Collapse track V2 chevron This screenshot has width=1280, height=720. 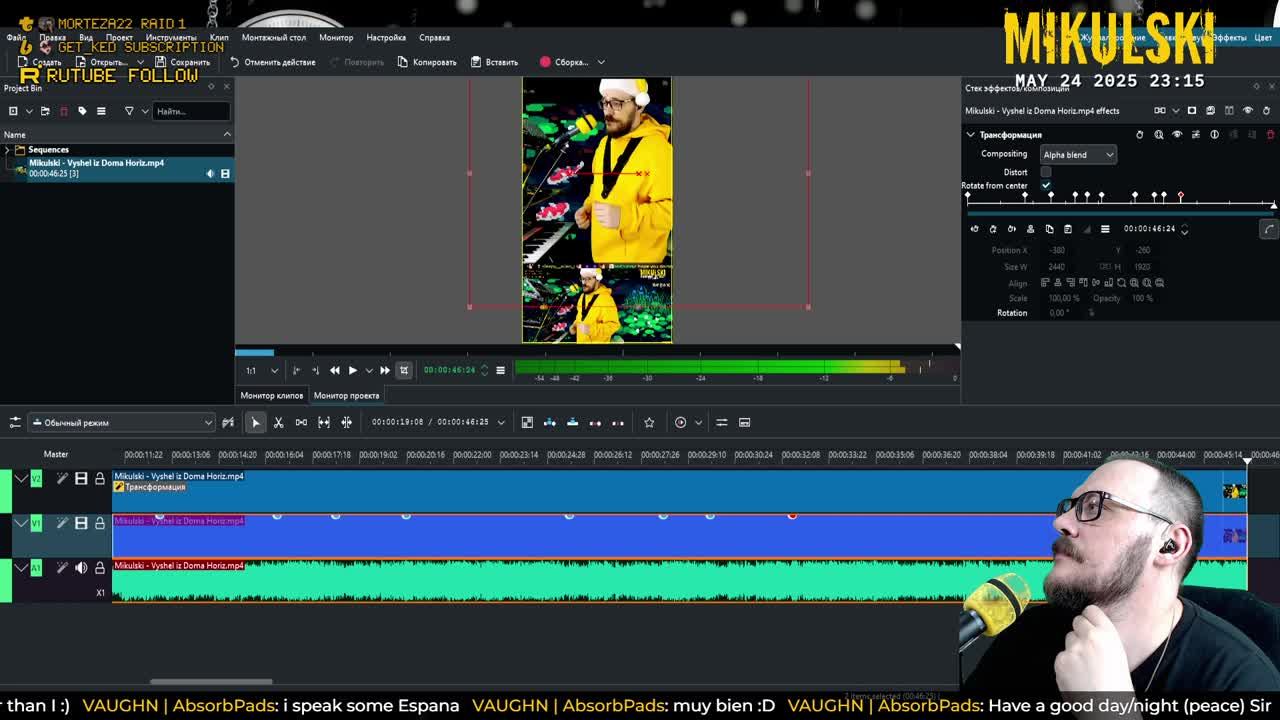coord(21,479)
